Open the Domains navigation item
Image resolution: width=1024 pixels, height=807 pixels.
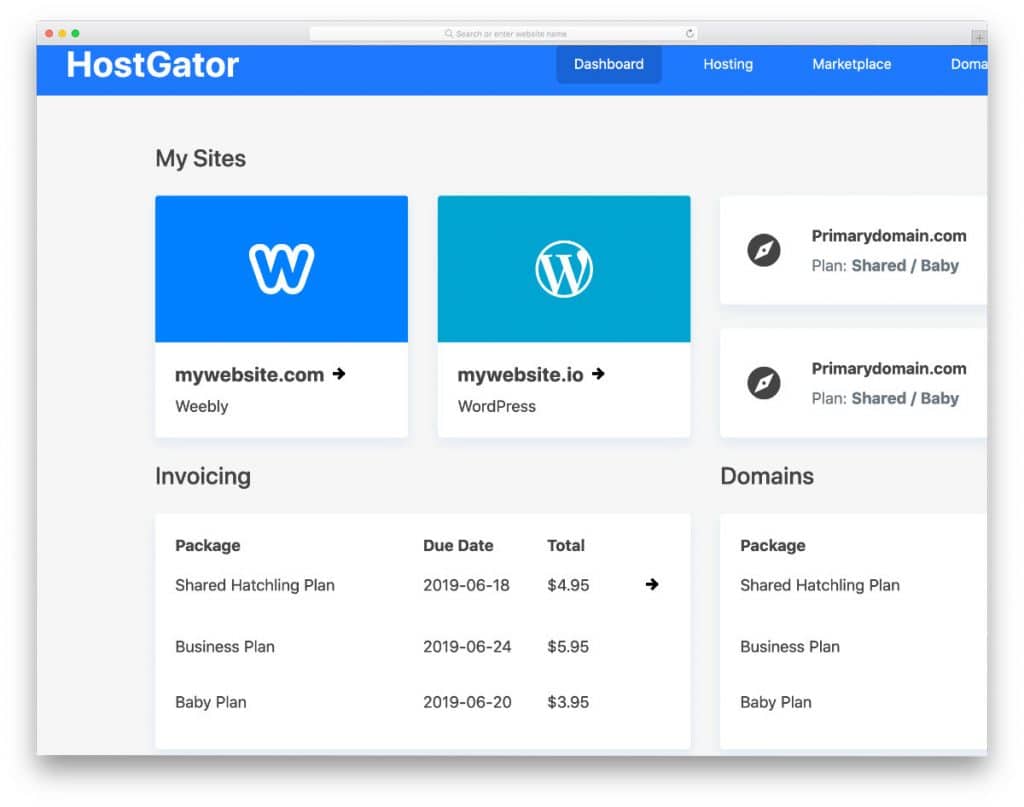point(967,64)
